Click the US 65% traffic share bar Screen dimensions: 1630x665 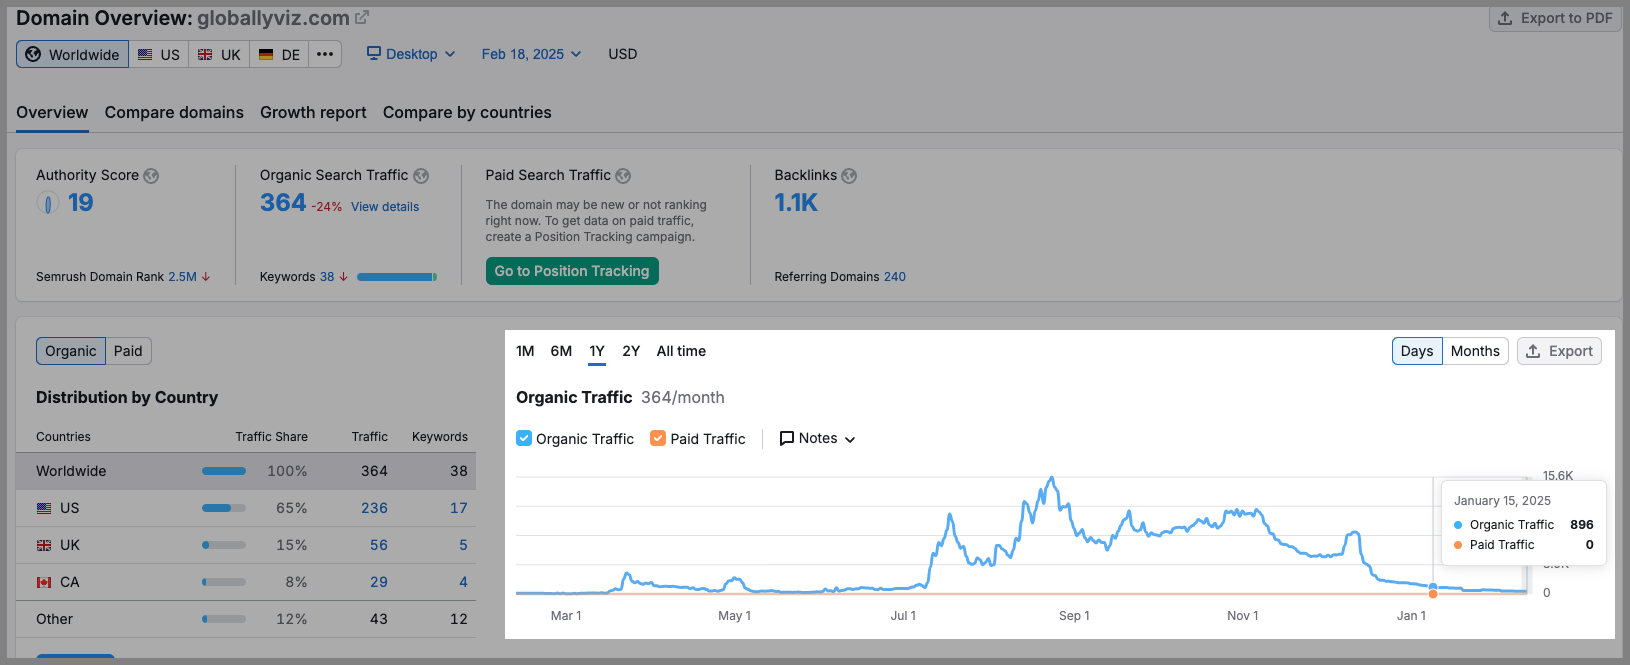tap(224, 508)
